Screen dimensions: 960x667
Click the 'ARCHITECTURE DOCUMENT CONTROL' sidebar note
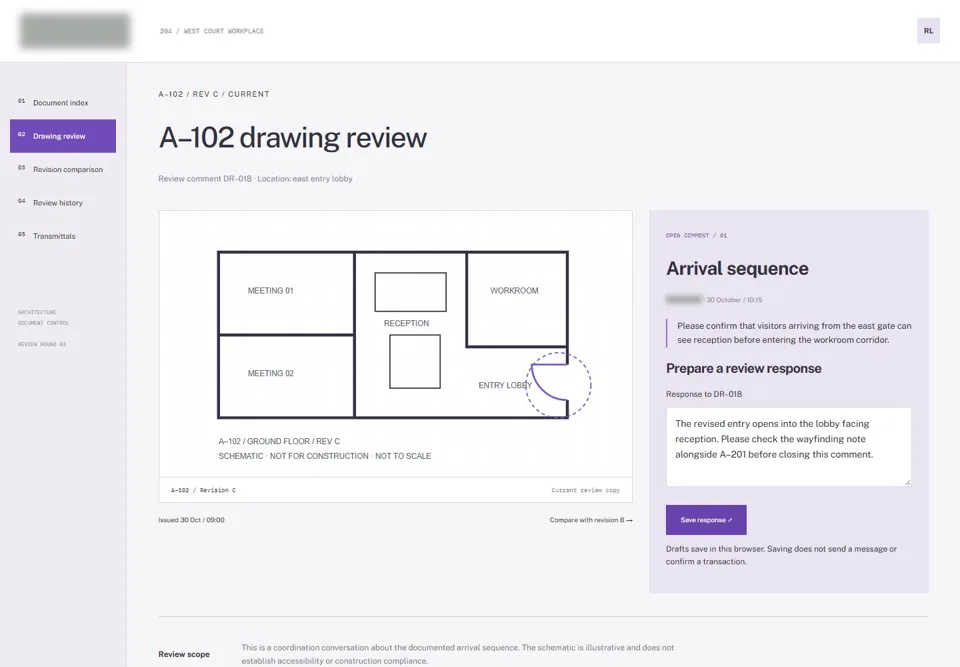[x=43, y=317]
